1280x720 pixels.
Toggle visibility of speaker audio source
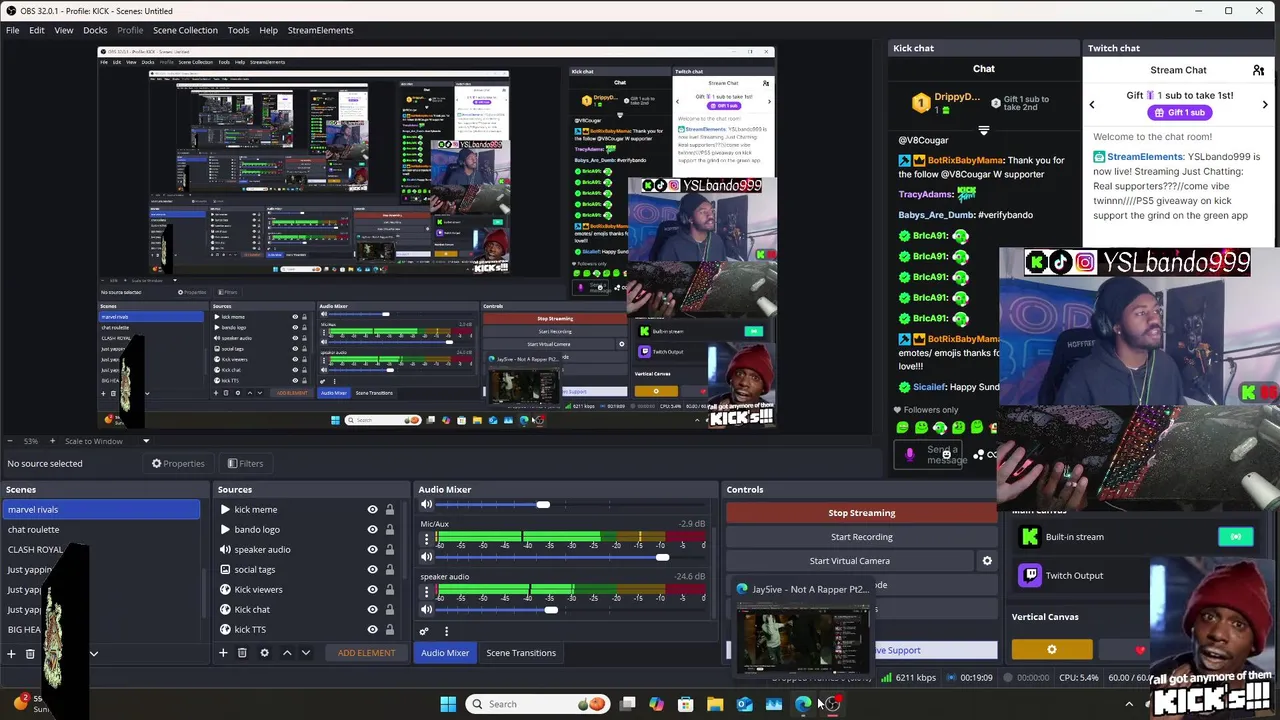click(372, 549)
